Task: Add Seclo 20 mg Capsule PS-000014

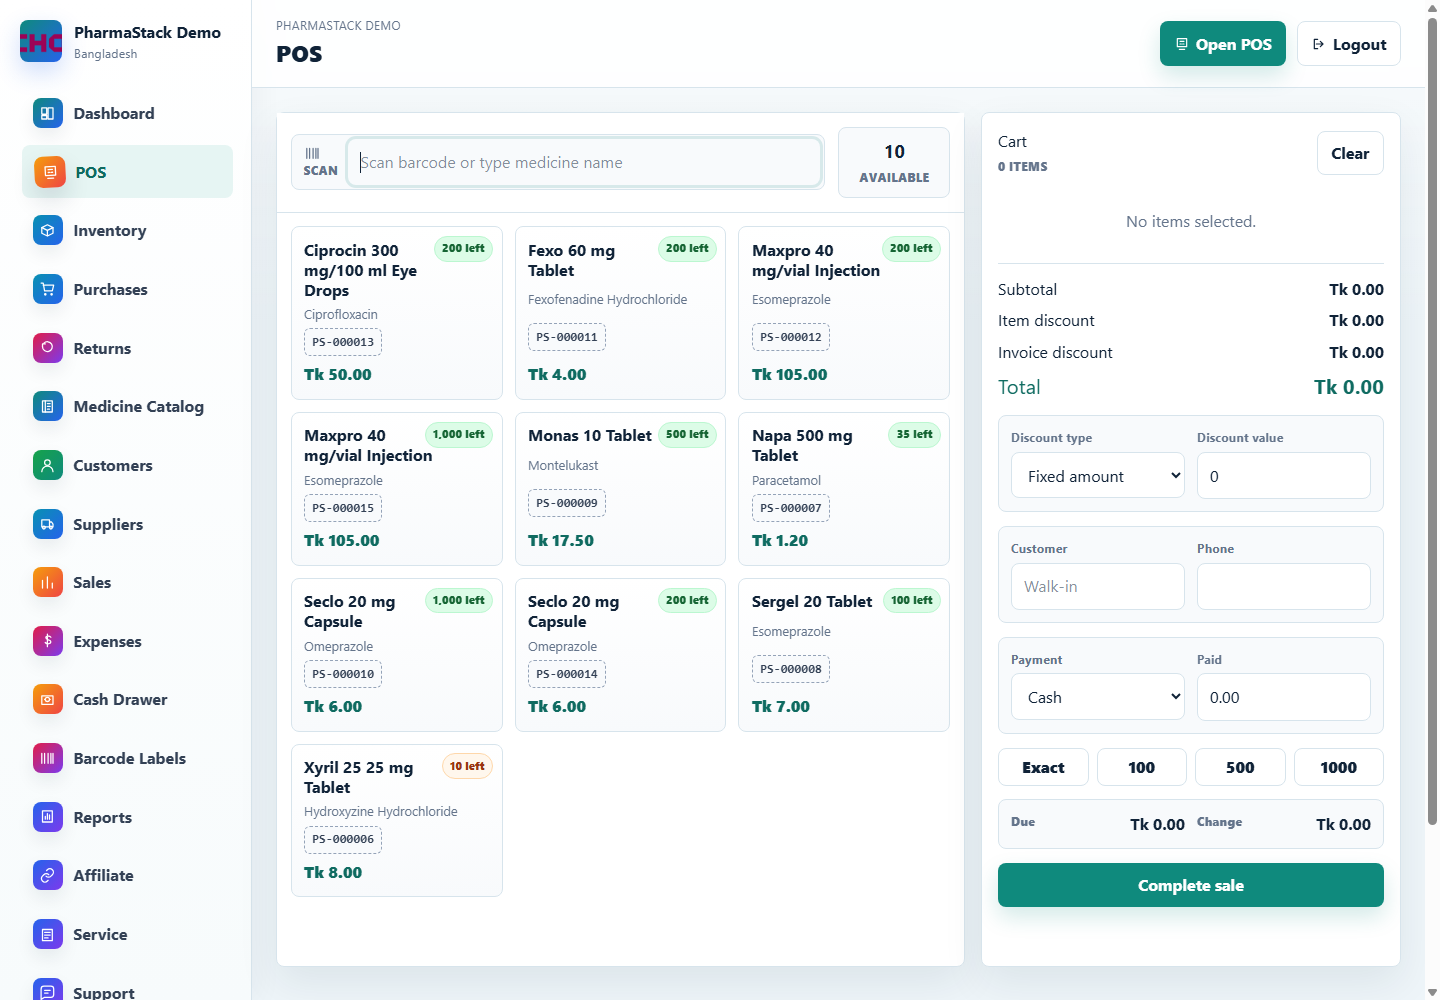Action: click(x=620, y=655)
